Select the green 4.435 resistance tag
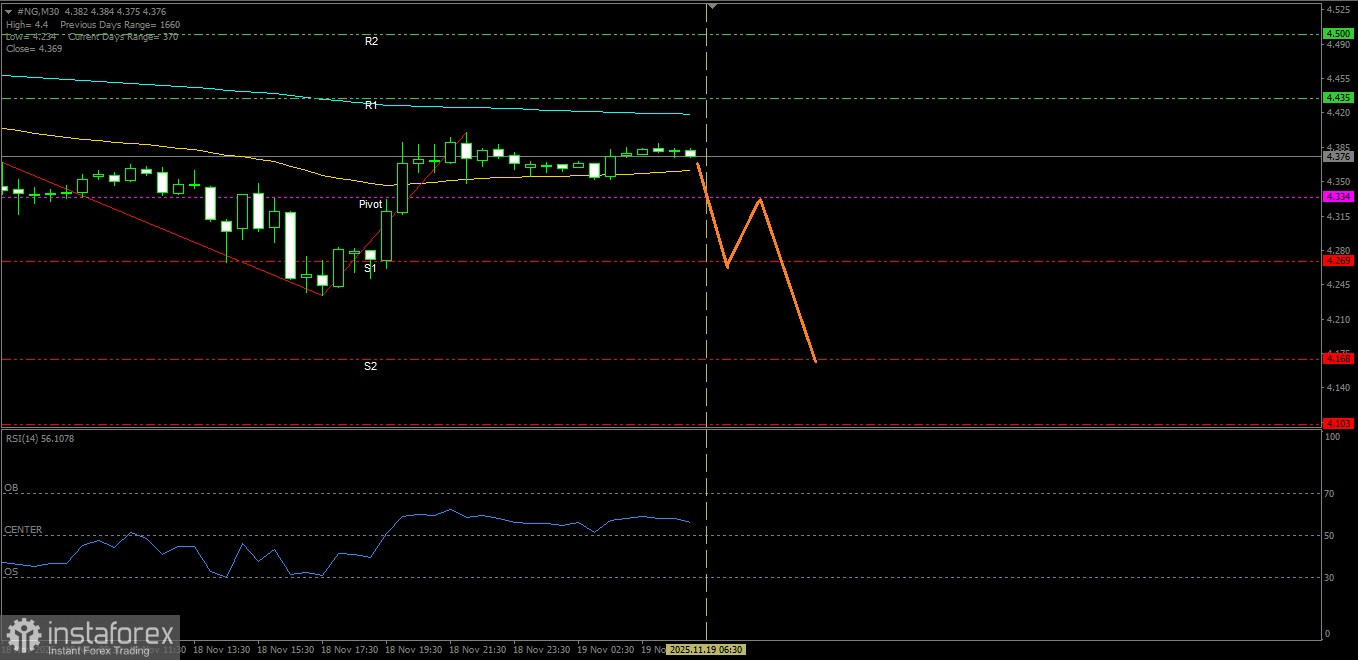The height and width of the screenshot is (660, 1358). 1336,97
